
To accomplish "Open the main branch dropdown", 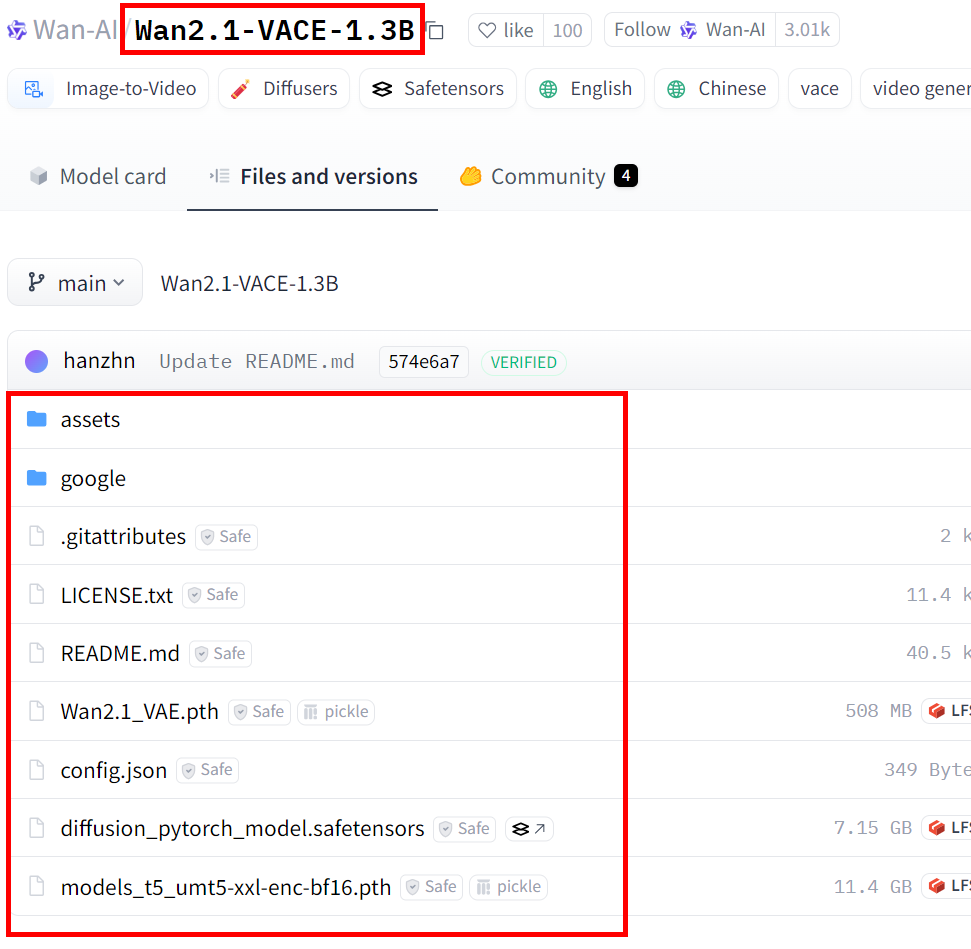I will pos(75,282).
